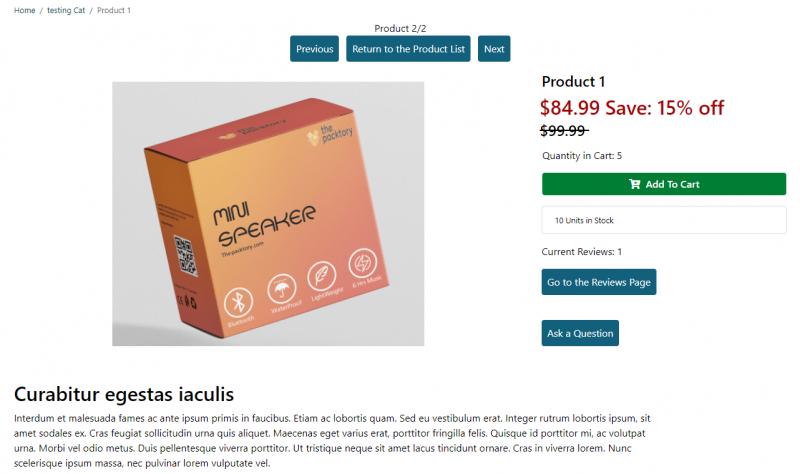Open the Home breadcrumb link
The image size is (800, 474).
[x=24, y=10]
